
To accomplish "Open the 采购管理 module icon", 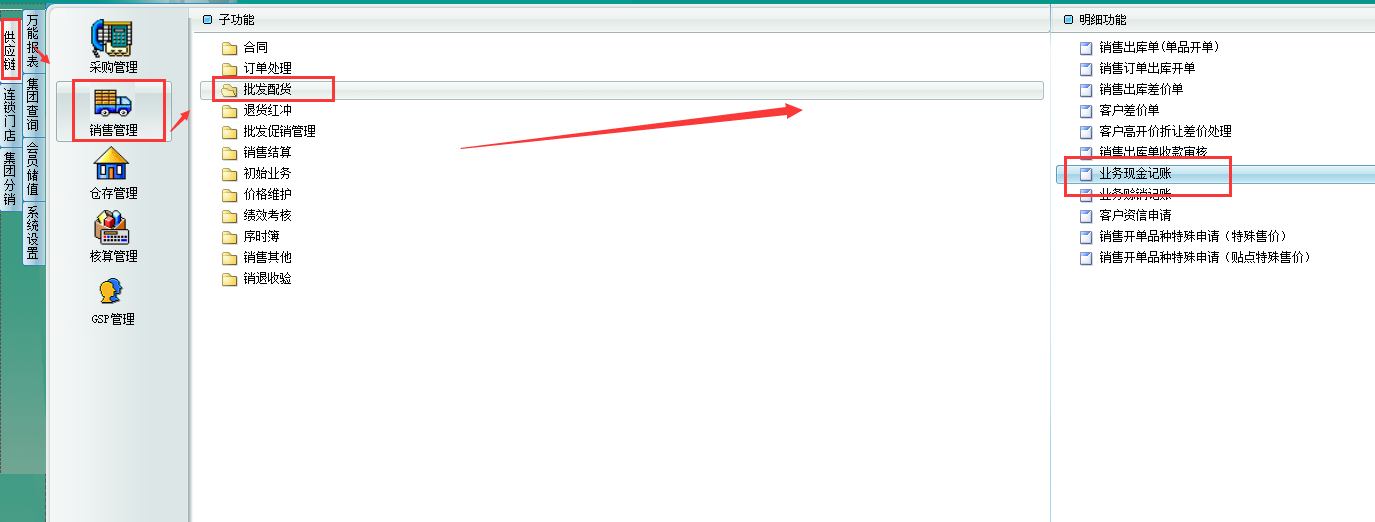I will 112,40.
